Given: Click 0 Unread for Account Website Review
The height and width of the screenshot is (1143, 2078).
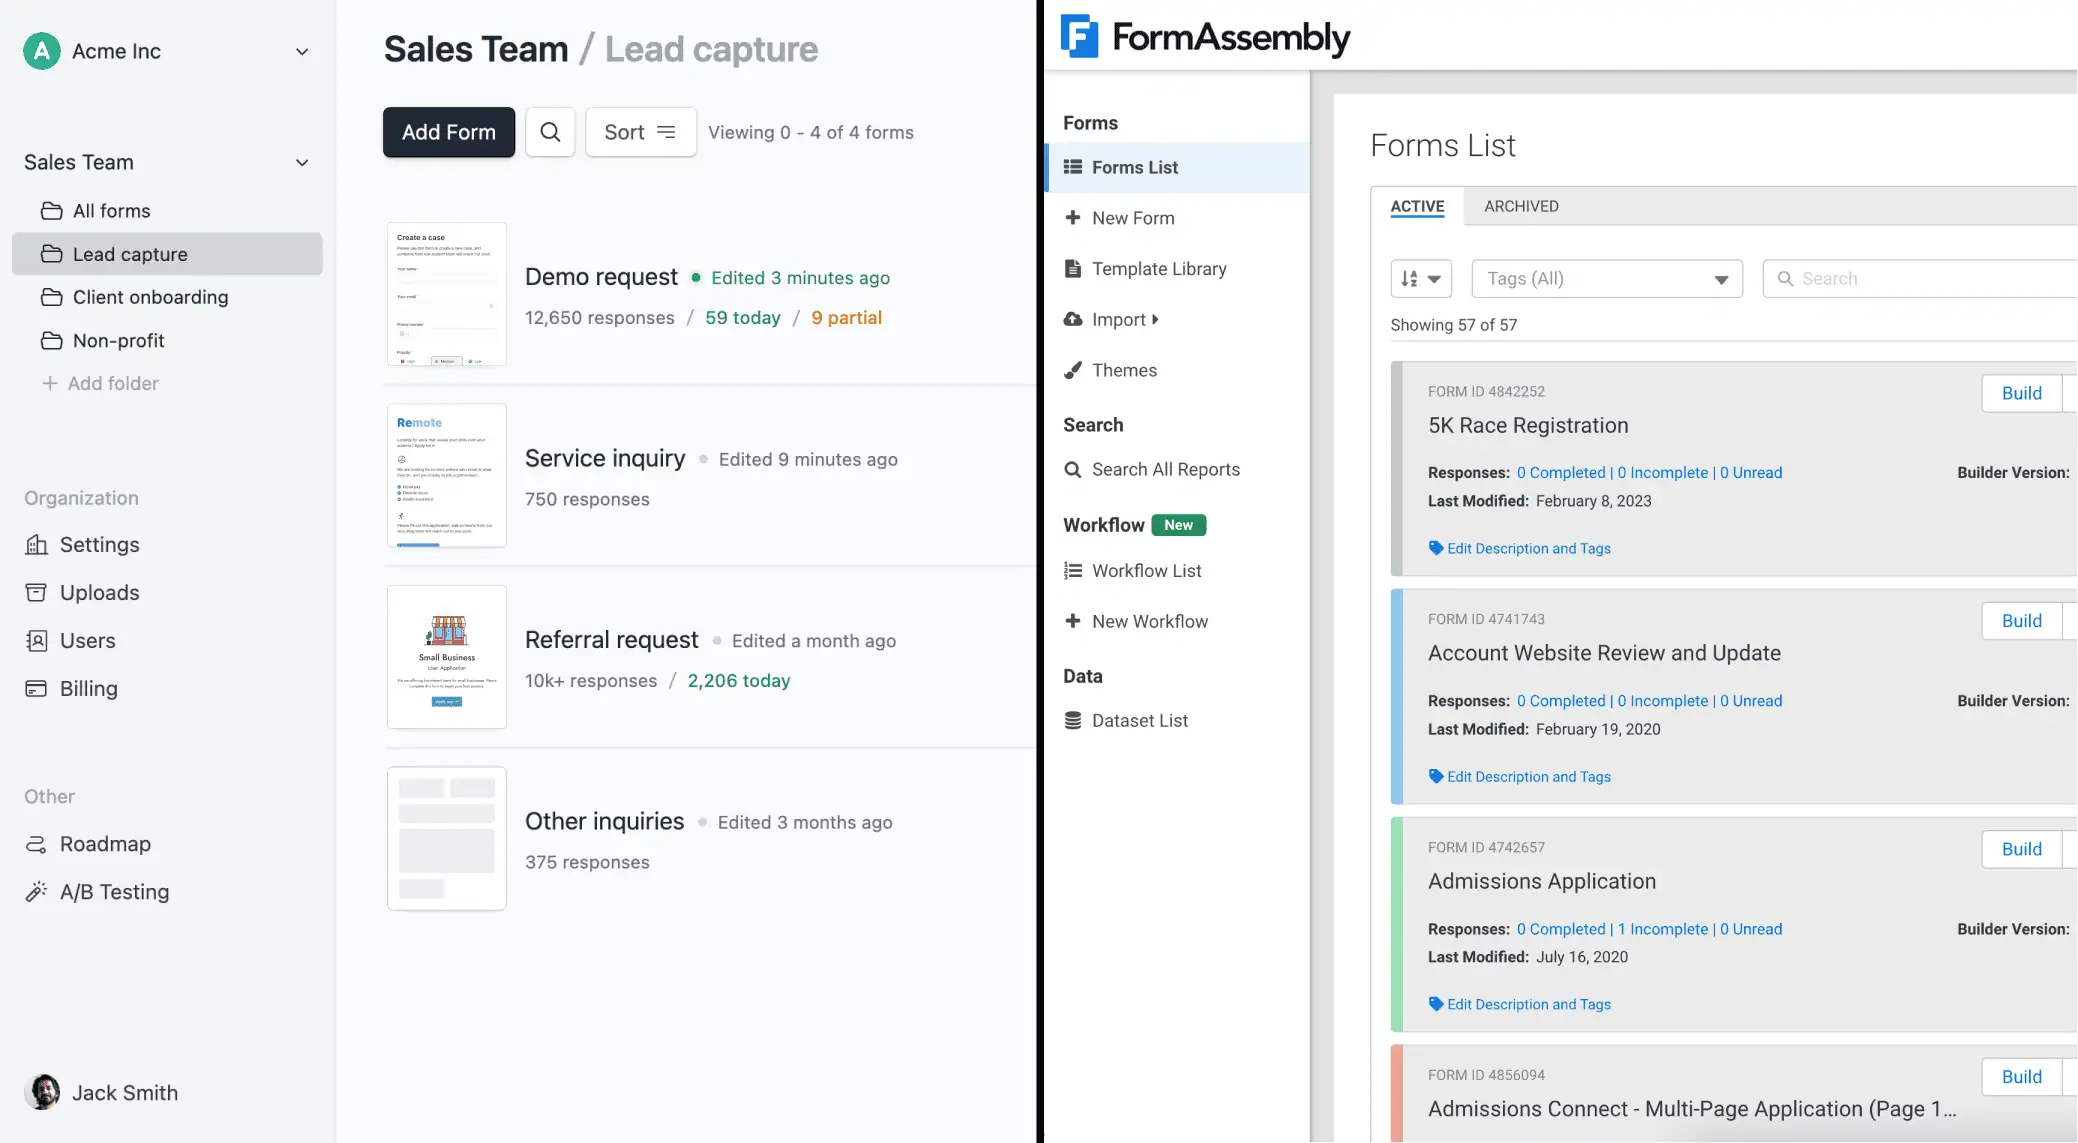Looking at the screenshot, I should [1751, 701].
